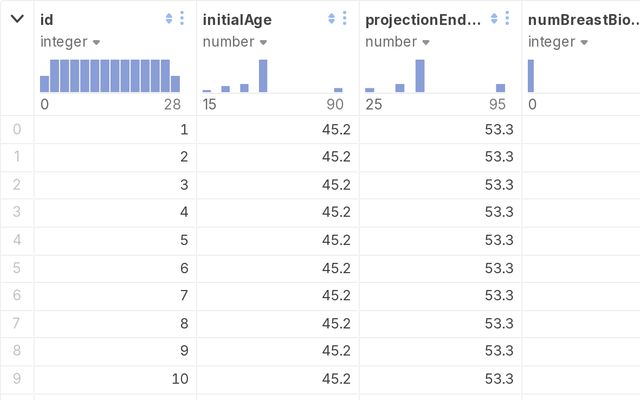Open initialAge column options menu
The image size is (640, 400).
(x=344, y=19)
